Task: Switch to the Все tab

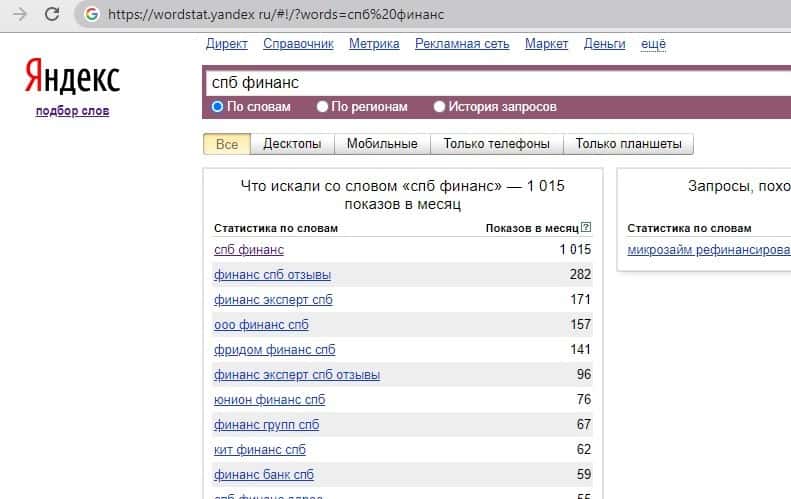Action: [227, 144]
